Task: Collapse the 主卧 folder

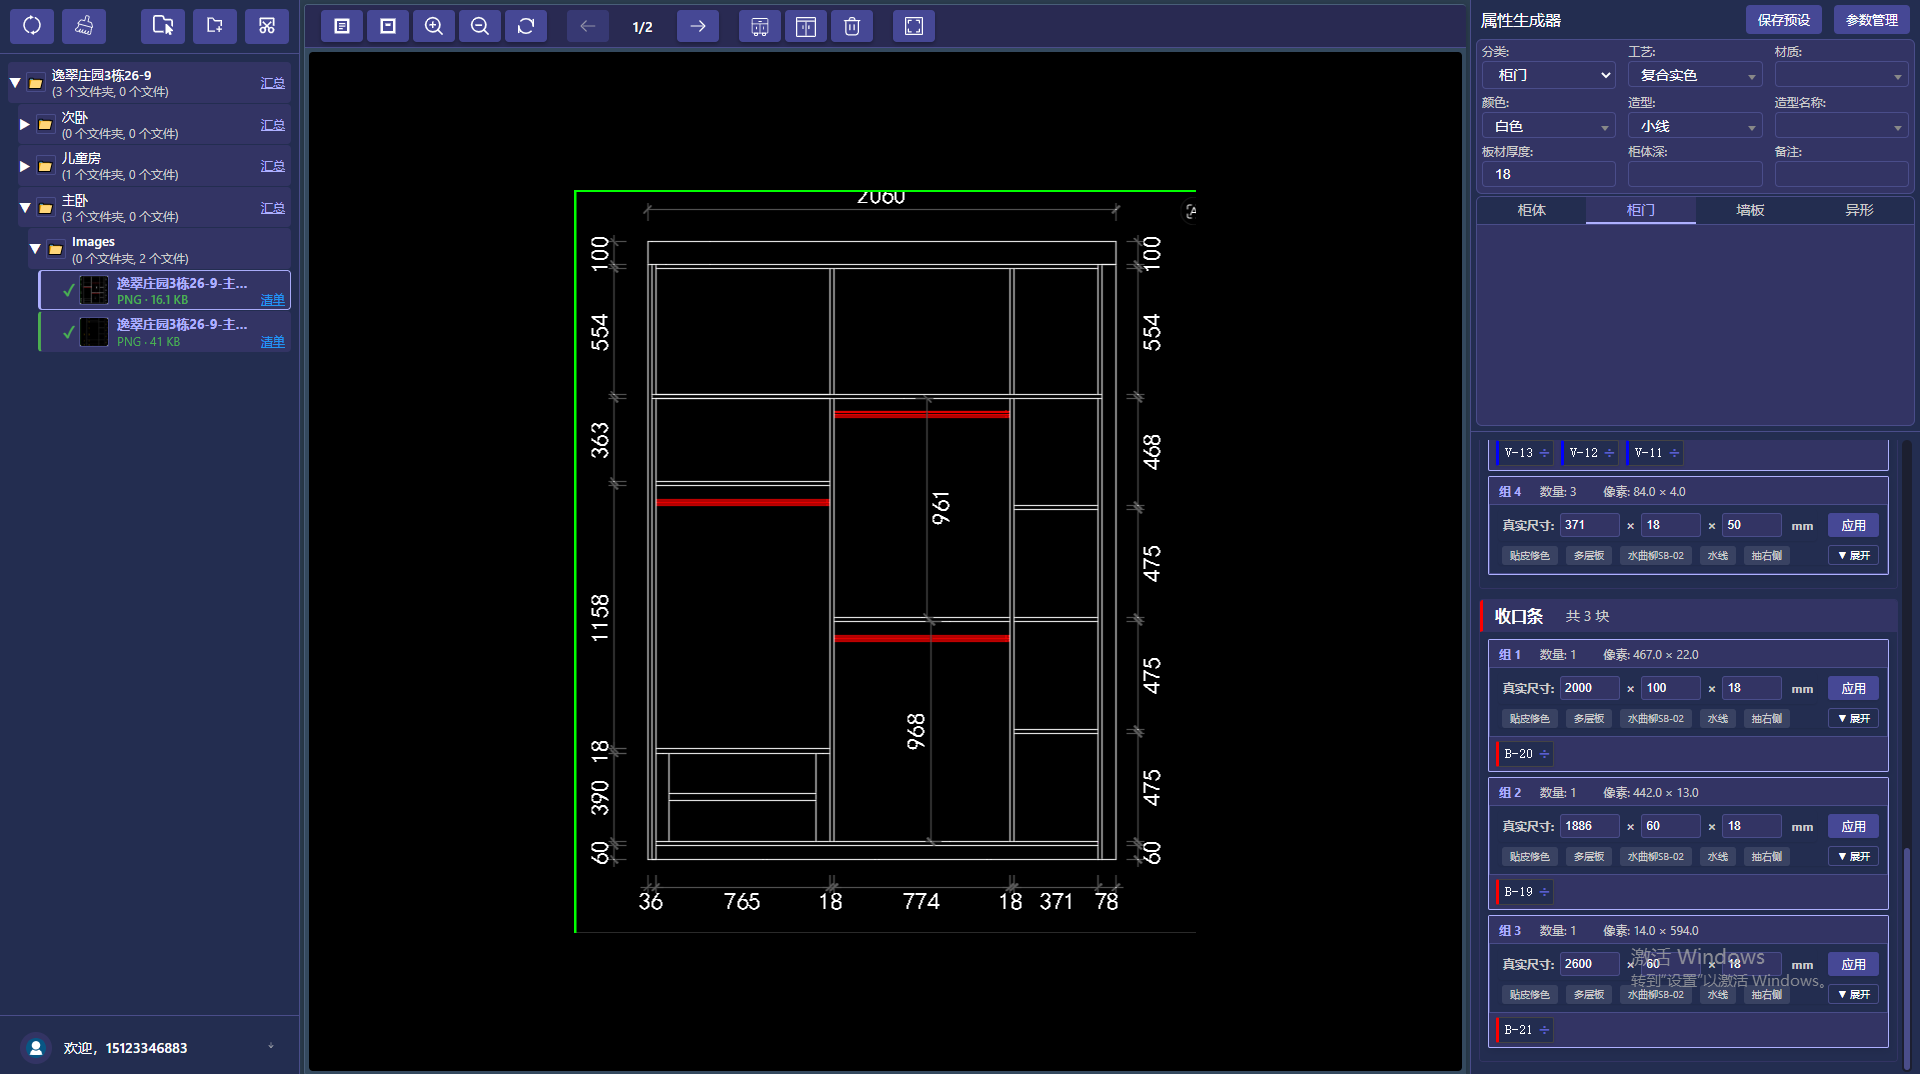Action: coord(25,208)
